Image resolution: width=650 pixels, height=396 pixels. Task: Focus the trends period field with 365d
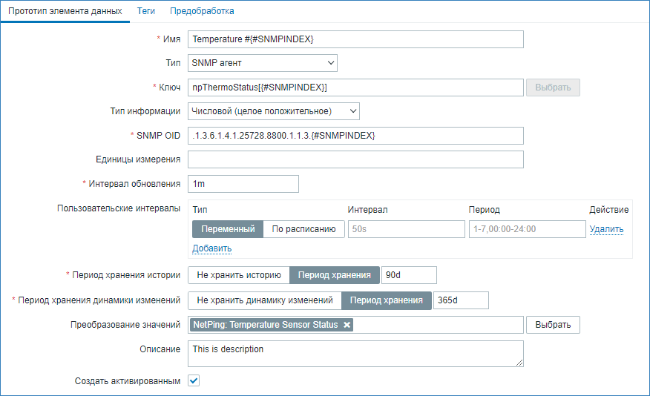461,300
